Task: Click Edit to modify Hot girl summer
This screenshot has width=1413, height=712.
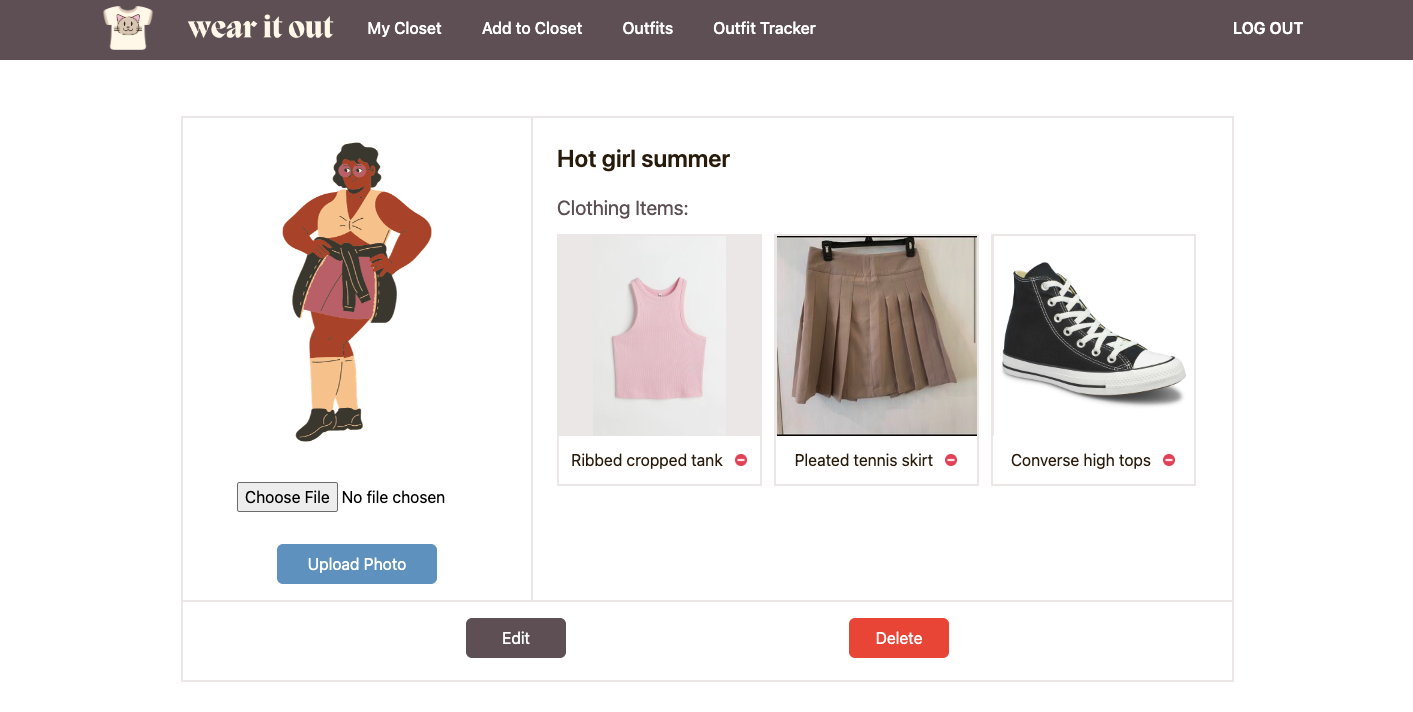Action: 515,637
